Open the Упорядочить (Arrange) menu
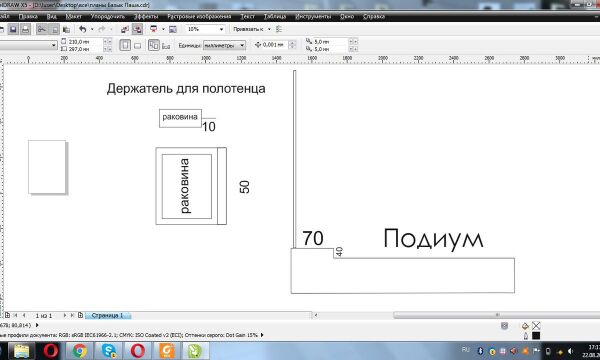 108,16
